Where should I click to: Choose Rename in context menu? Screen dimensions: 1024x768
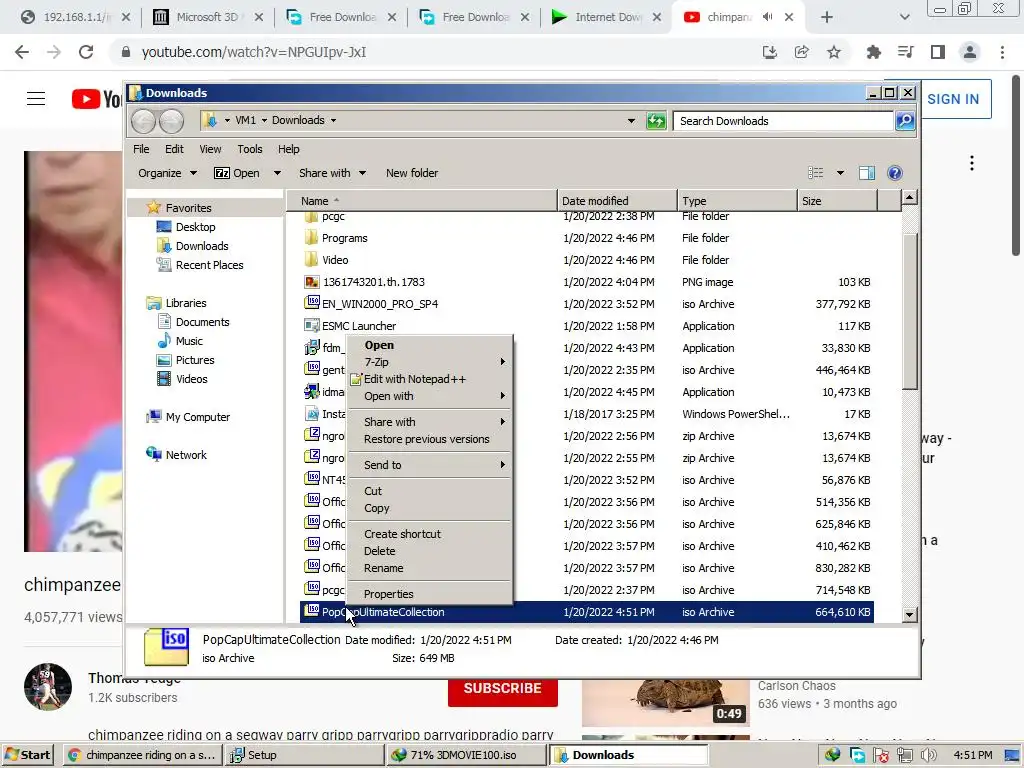pos(430,568)
